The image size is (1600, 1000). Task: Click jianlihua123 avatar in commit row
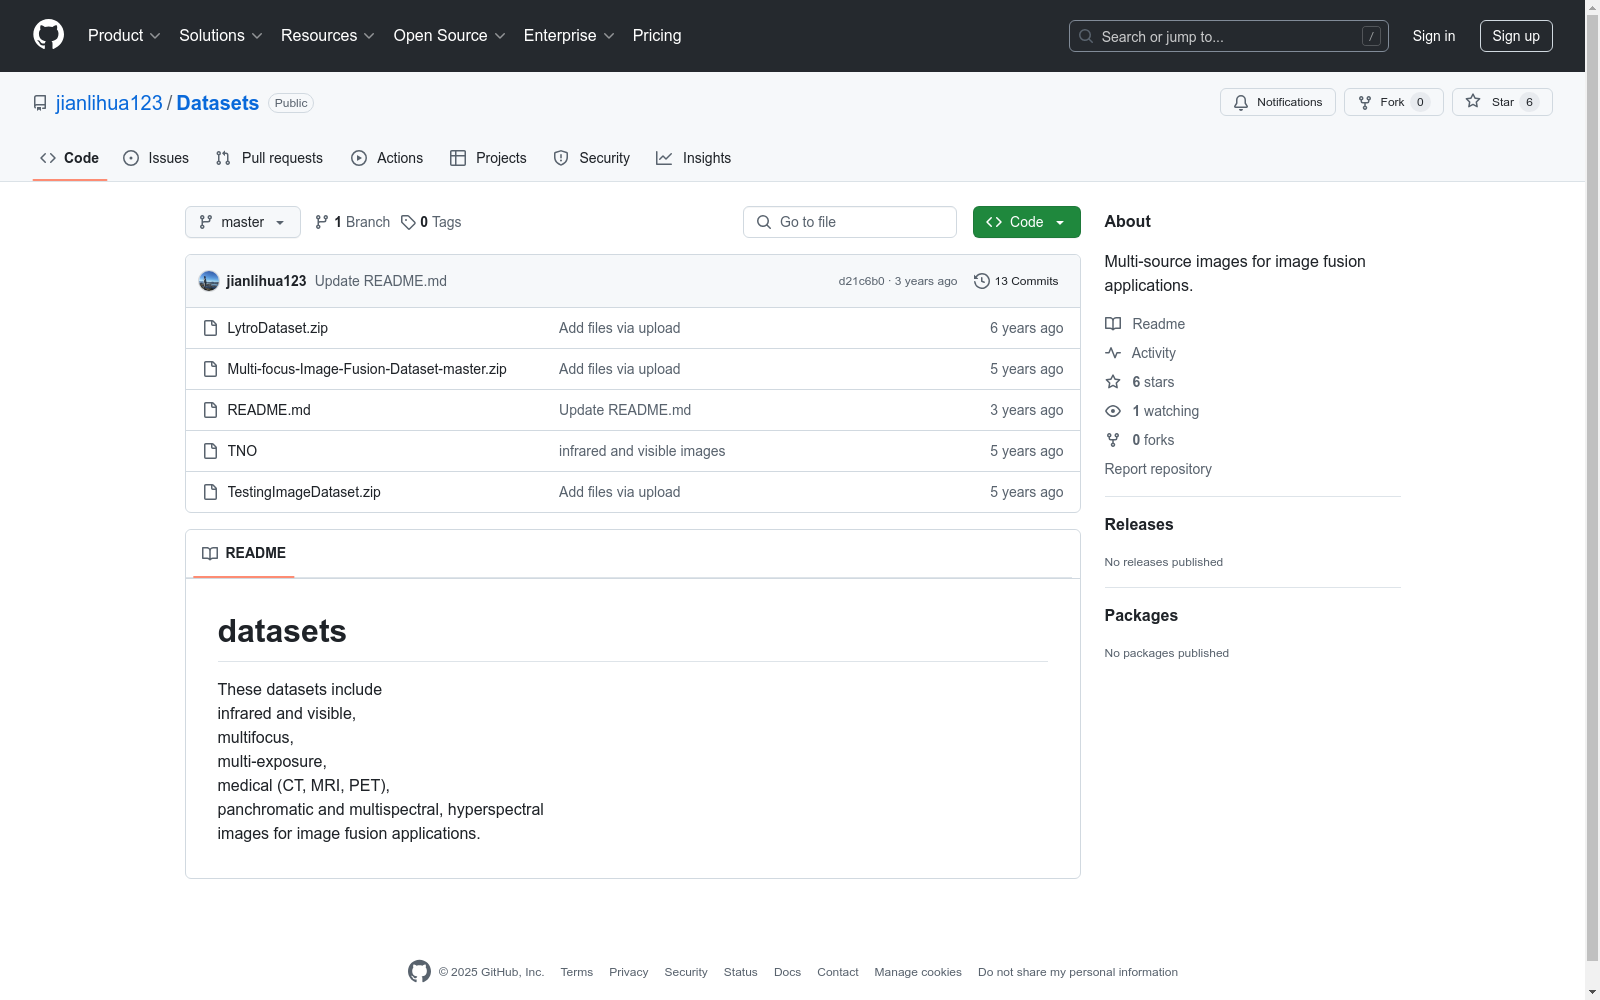click(209, 281)
